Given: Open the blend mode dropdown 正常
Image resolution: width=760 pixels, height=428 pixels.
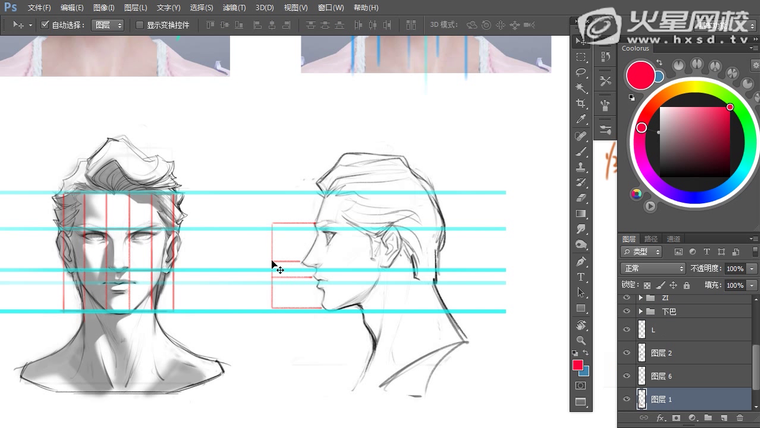Looking at the screenshot, I should 652,269.
